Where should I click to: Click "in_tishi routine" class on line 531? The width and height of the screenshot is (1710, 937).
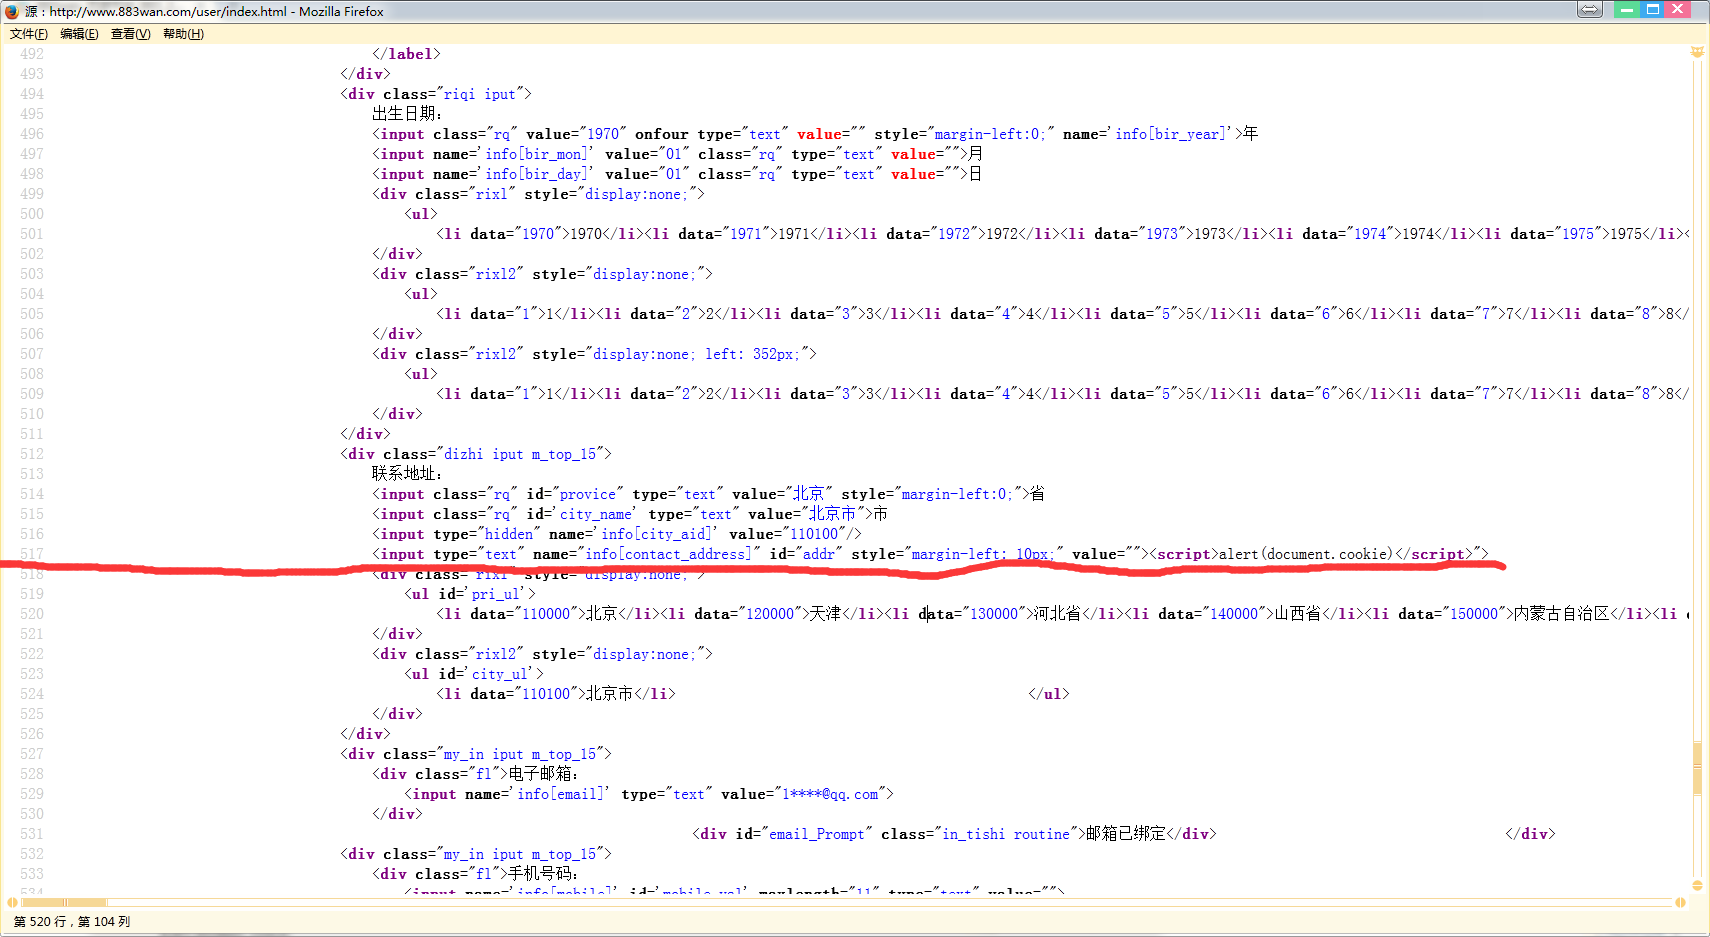pyautogui.click(x=1006, y=834)
